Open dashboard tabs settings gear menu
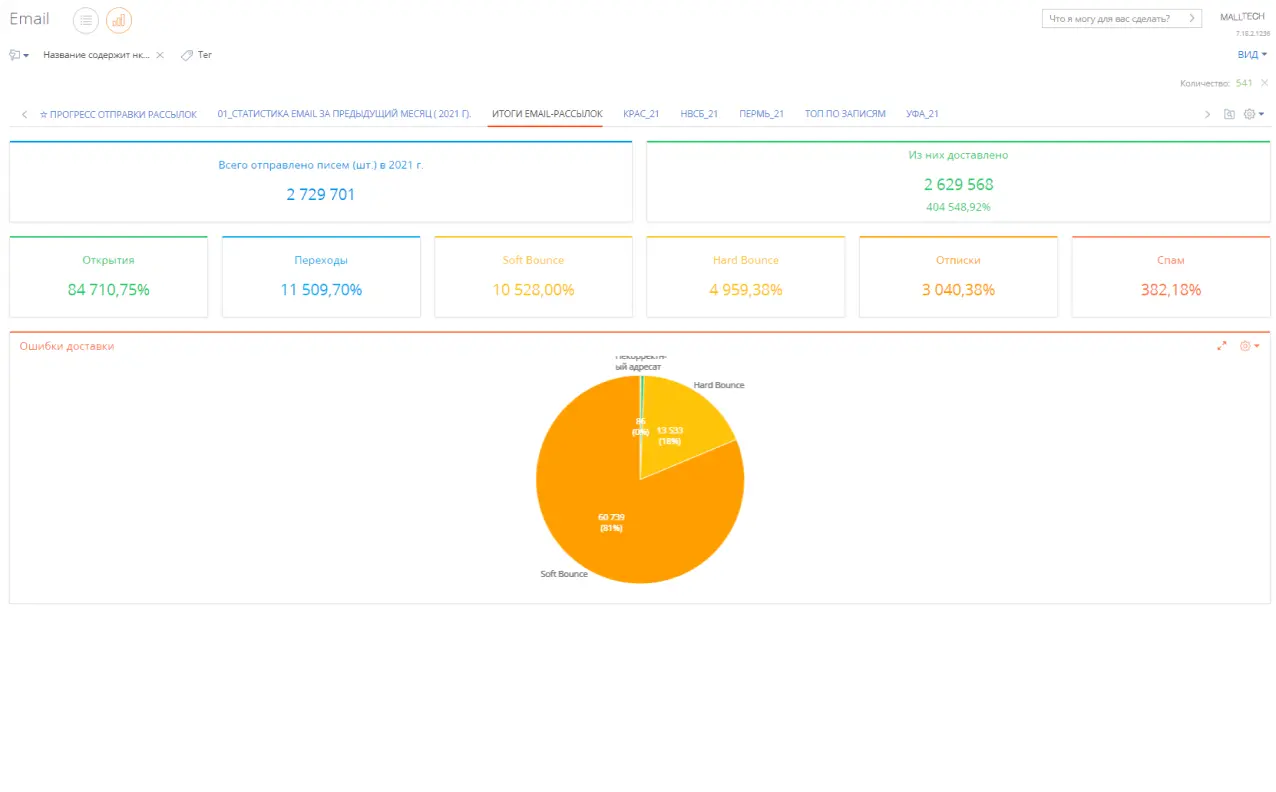Image resolution: width=1276 pixels, height=792 pixels. point(1253,115)
